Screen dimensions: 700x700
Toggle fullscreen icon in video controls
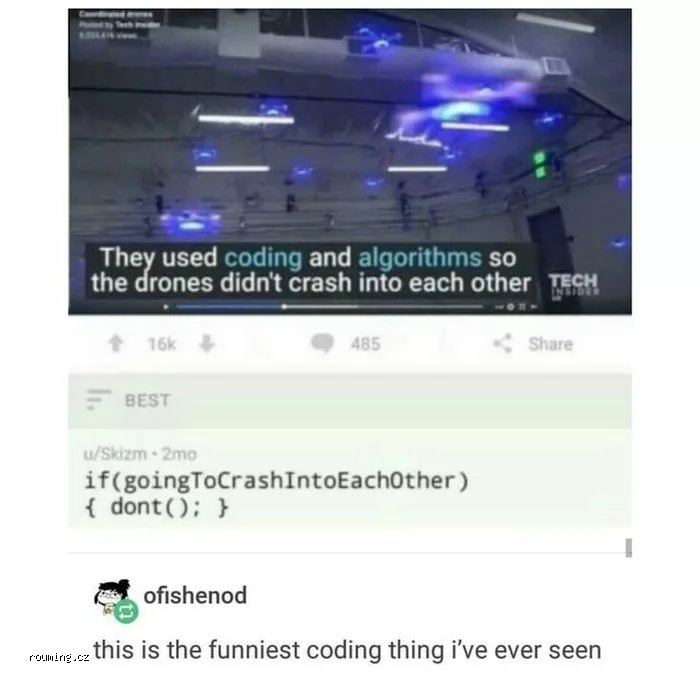521,307
